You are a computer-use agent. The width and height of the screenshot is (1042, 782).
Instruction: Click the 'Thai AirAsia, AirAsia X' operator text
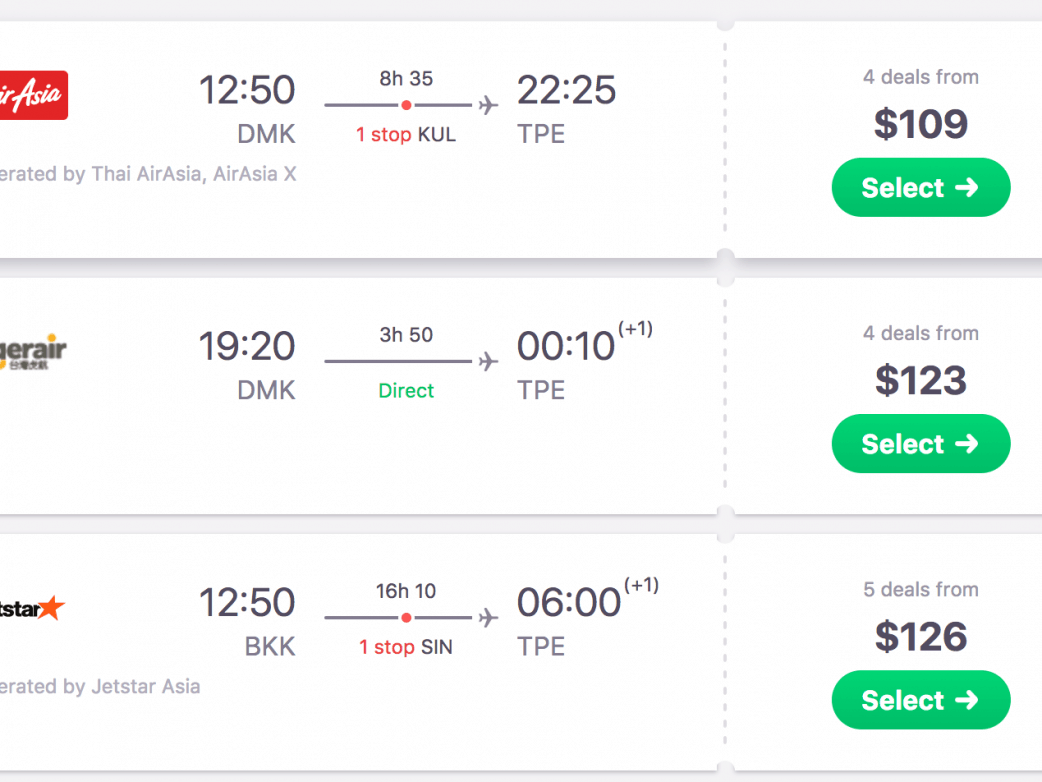point(194,174)
